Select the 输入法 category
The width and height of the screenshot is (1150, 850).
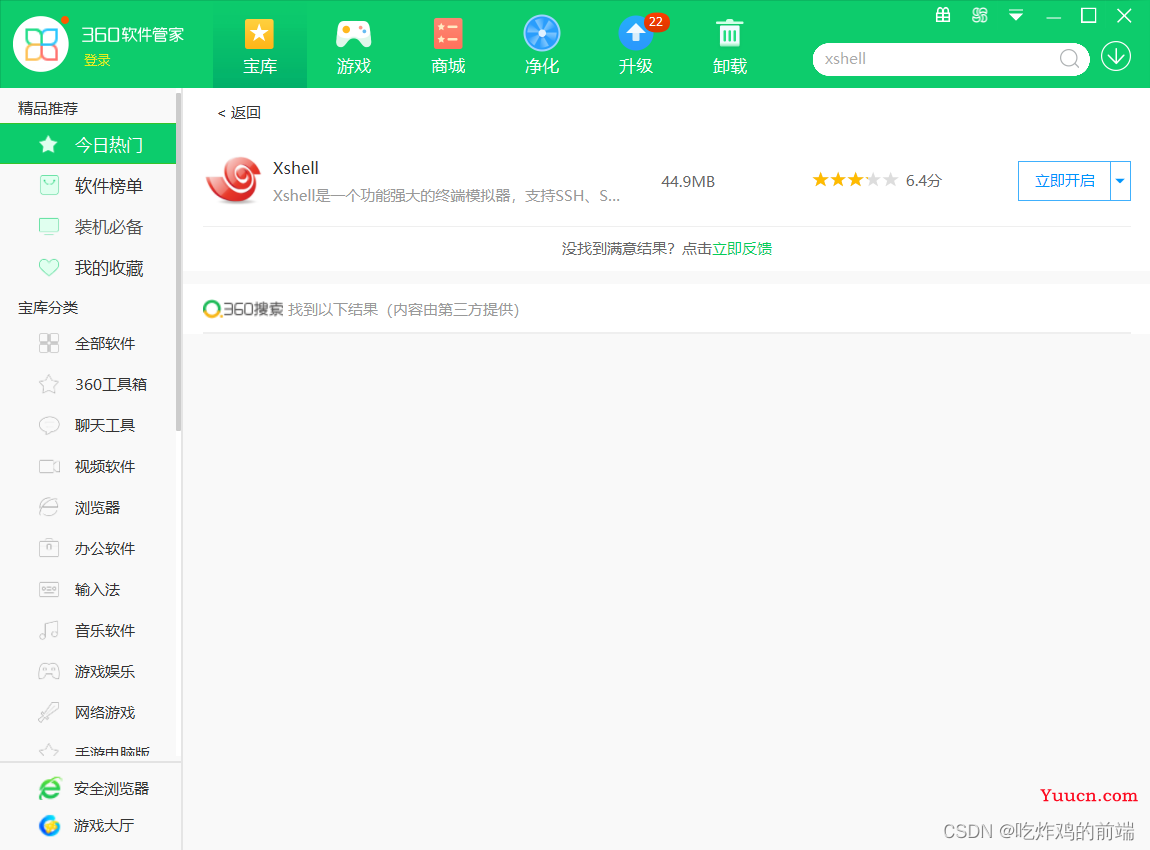click(x=88, y=590)
